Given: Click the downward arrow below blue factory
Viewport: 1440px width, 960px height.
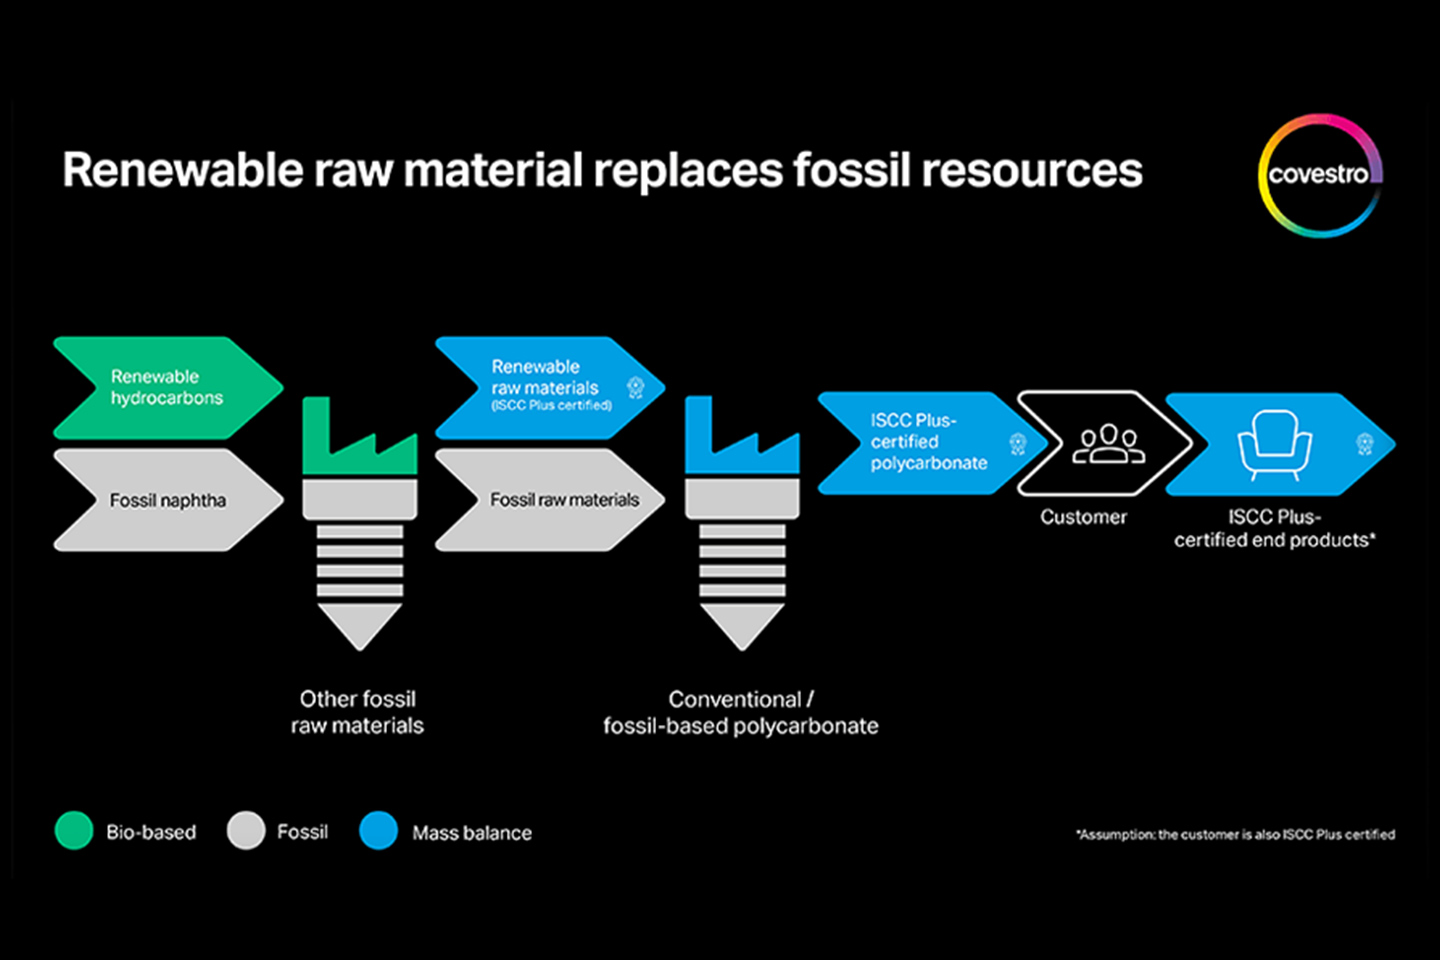Looking at the screenshot, I should click(x=742, y=567).
